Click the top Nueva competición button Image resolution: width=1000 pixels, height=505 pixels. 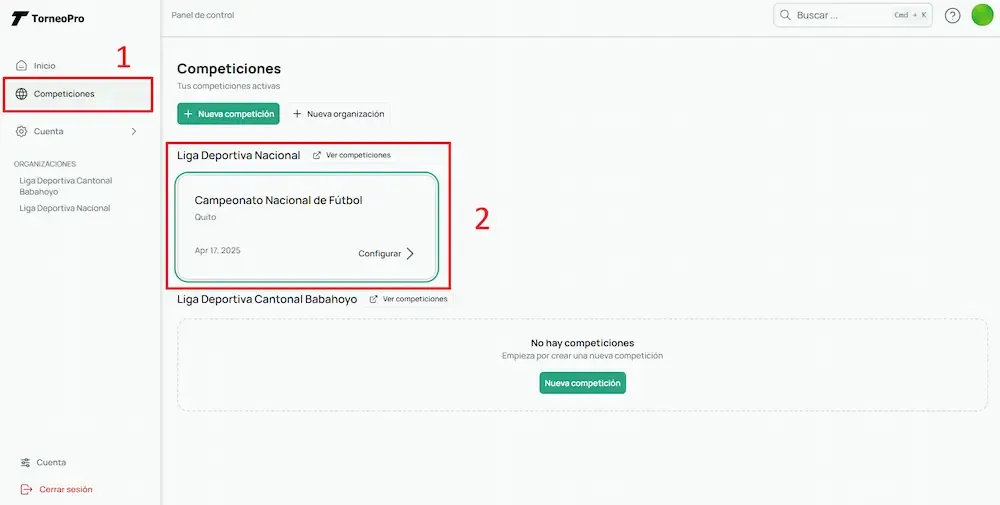(x=228, y=114)
